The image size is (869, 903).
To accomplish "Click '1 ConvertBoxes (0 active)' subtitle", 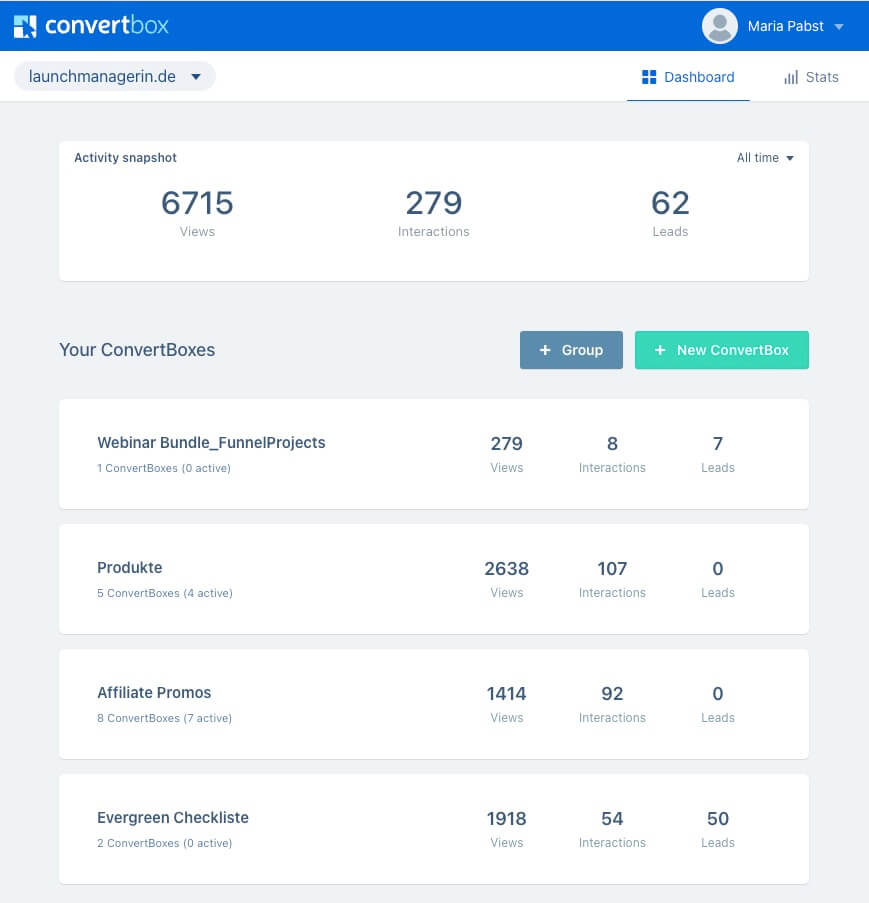I will click(x=164, y=468).
